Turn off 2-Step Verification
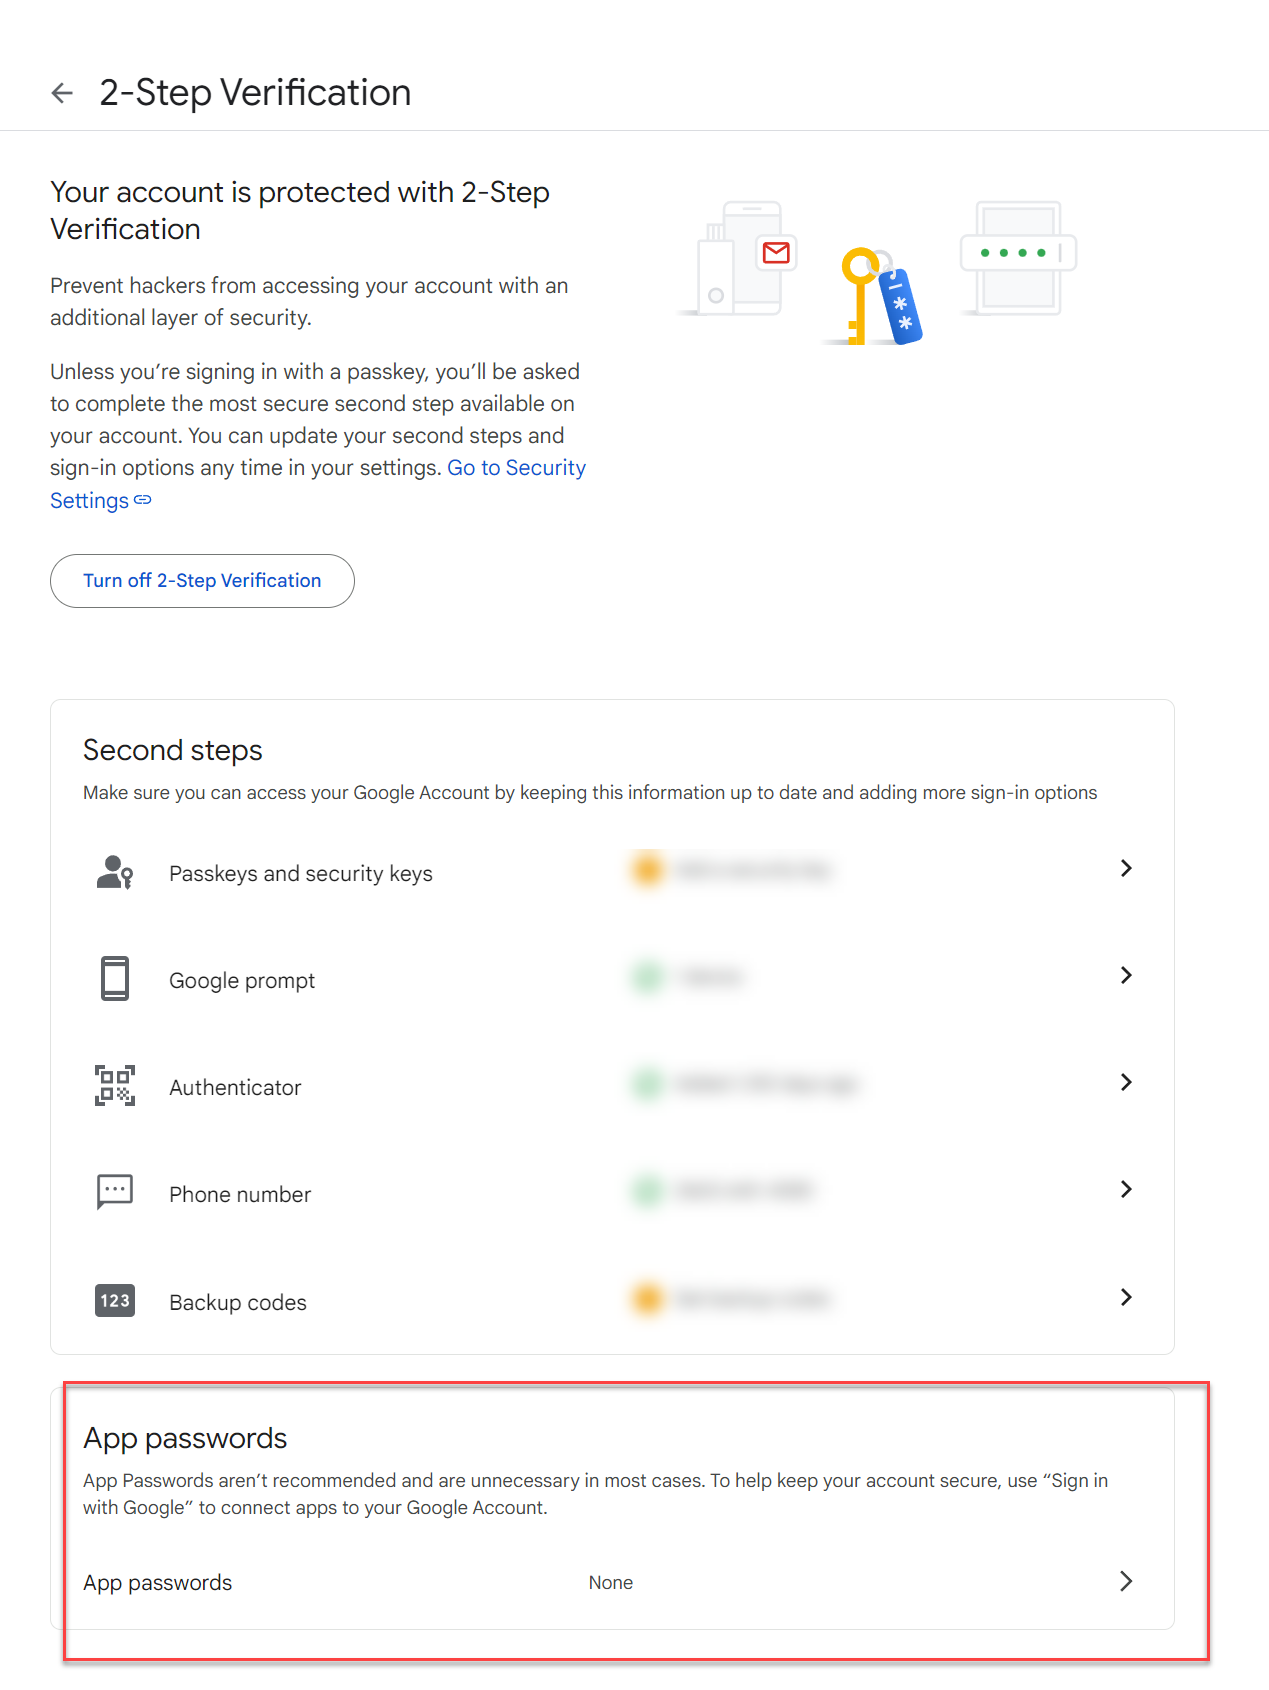 click(x=202, y=581)
